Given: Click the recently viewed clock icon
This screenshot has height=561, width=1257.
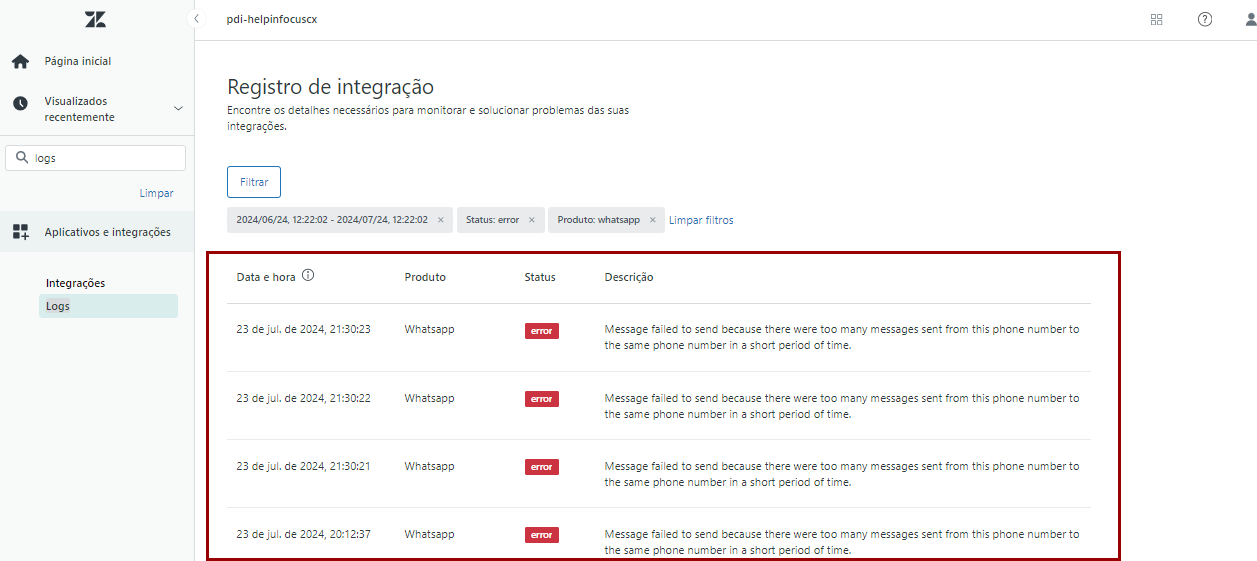Looking at the screenshot, I should pyautogui.click(x=20, y=104).
